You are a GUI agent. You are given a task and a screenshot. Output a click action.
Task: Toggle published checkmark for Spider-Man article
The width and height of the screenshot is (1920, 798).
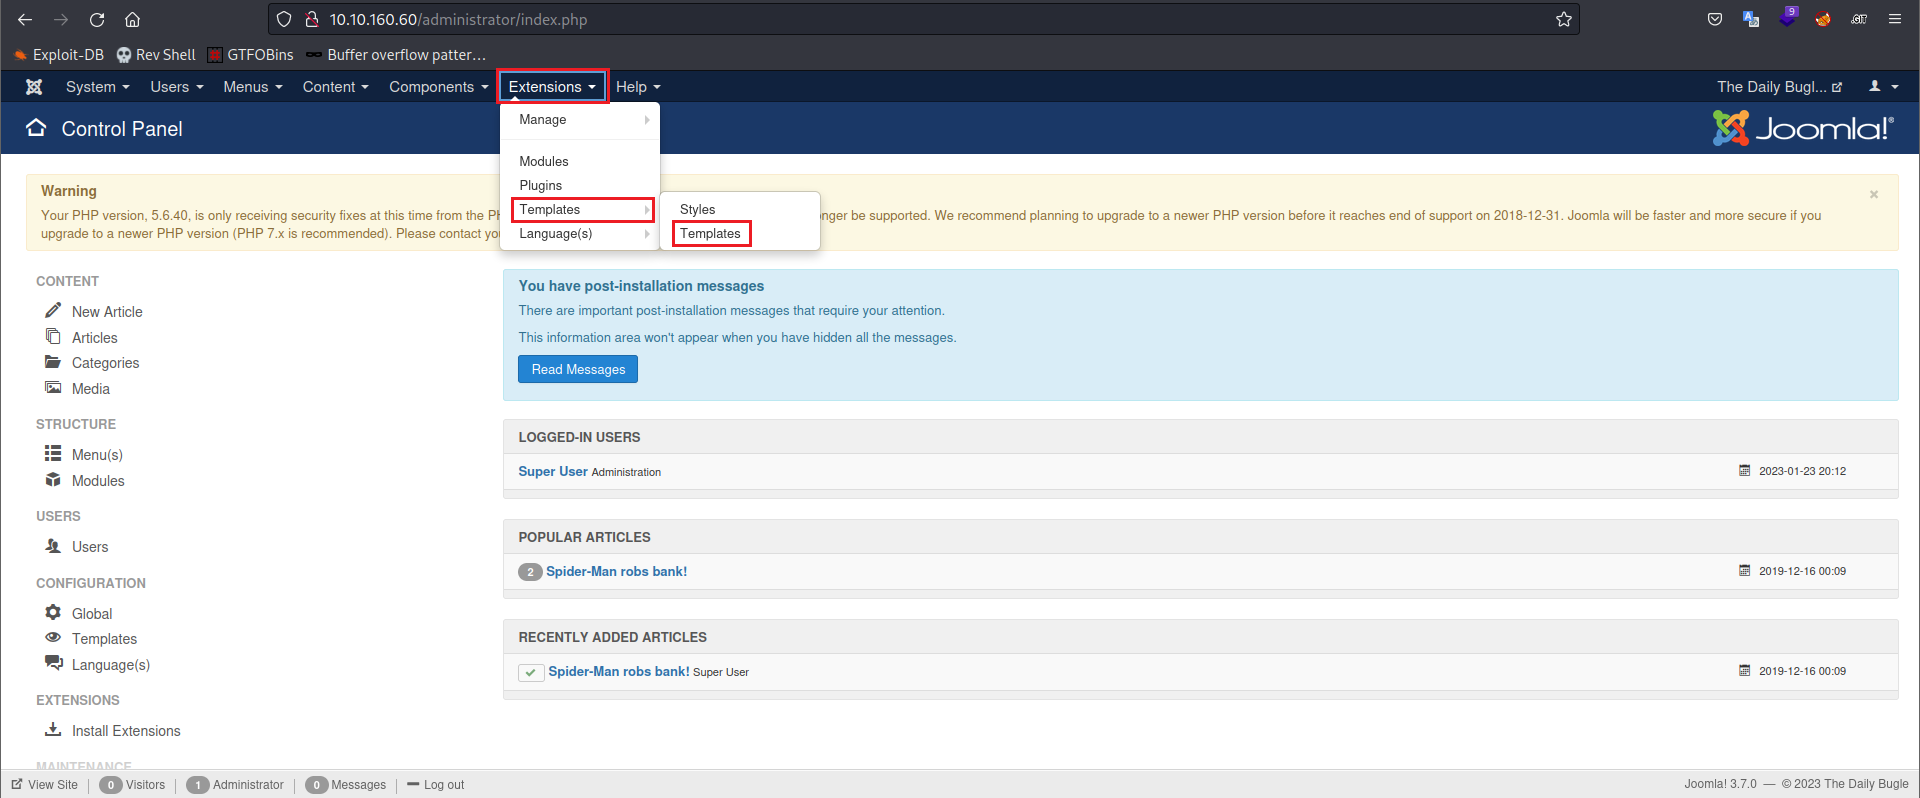[531, 673]
